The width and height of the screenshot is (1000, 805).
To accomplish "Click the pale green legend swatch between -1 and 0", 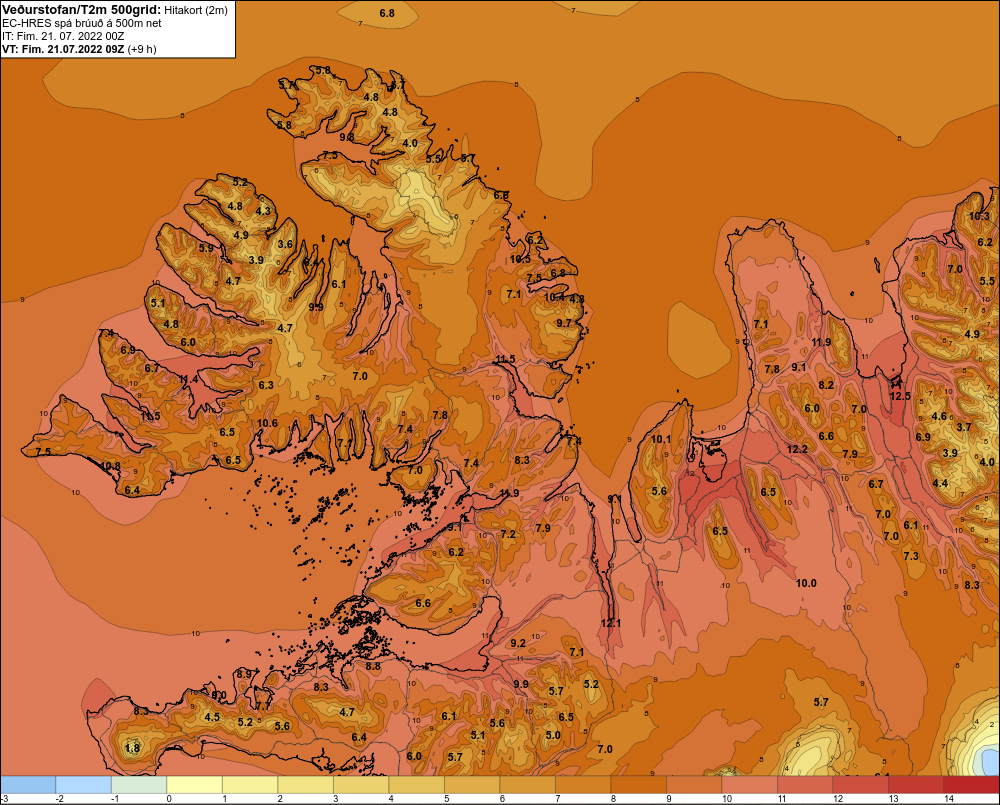I will coord(139,785).
